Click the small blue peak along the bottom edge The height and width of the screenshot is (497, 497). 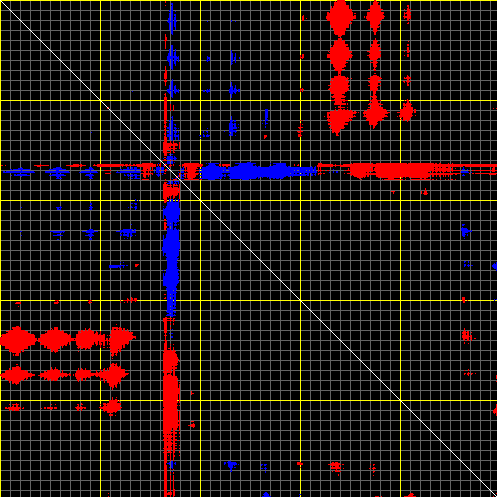point(231,465)
